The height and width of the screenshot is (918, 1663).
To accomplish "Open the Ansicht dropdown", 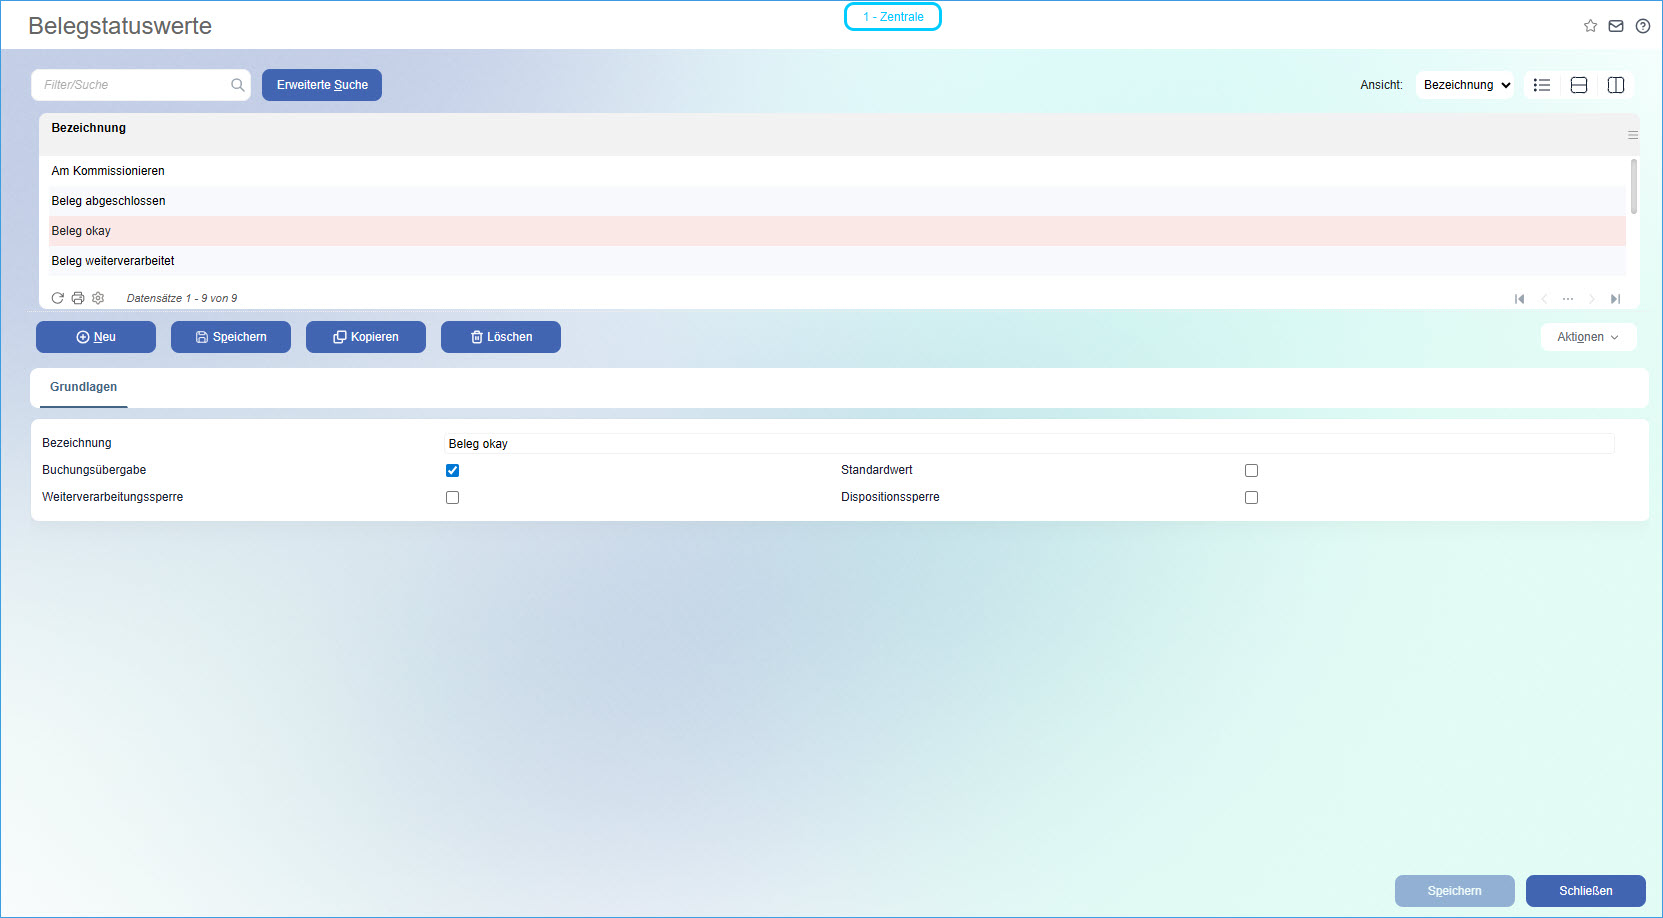I will (x=1465, y=85).
